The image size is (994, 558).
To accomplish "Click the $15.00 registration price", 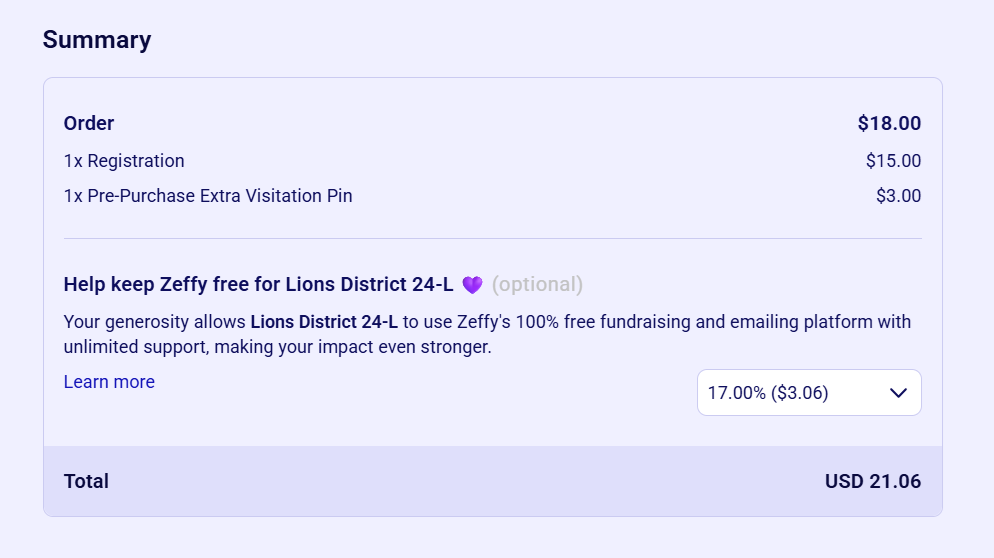I will tap(893, 161).
